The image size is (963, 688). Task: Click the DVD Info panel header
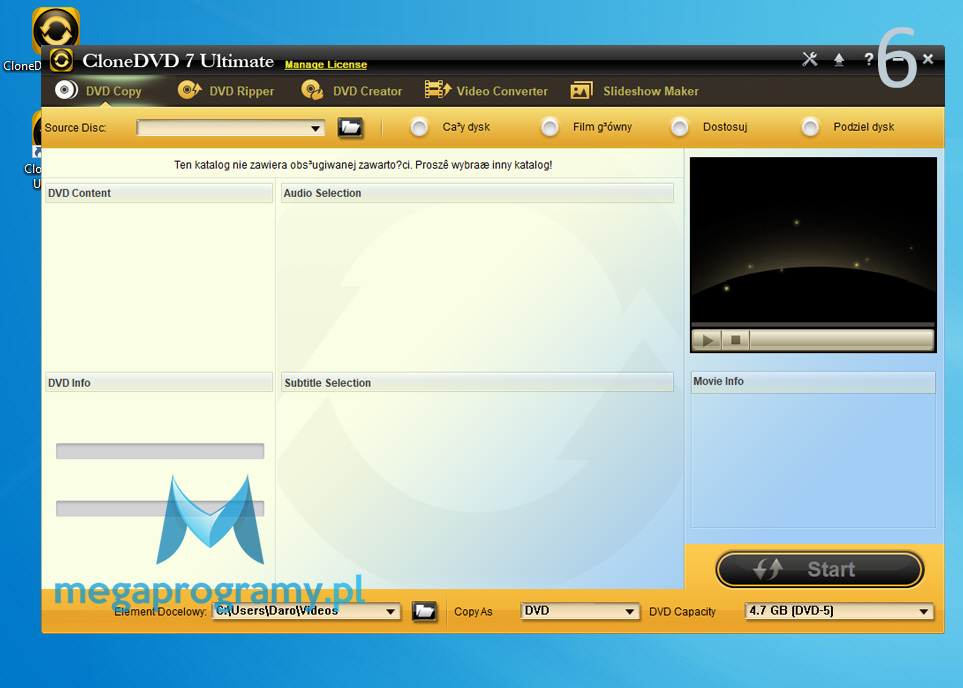(159, 382)
